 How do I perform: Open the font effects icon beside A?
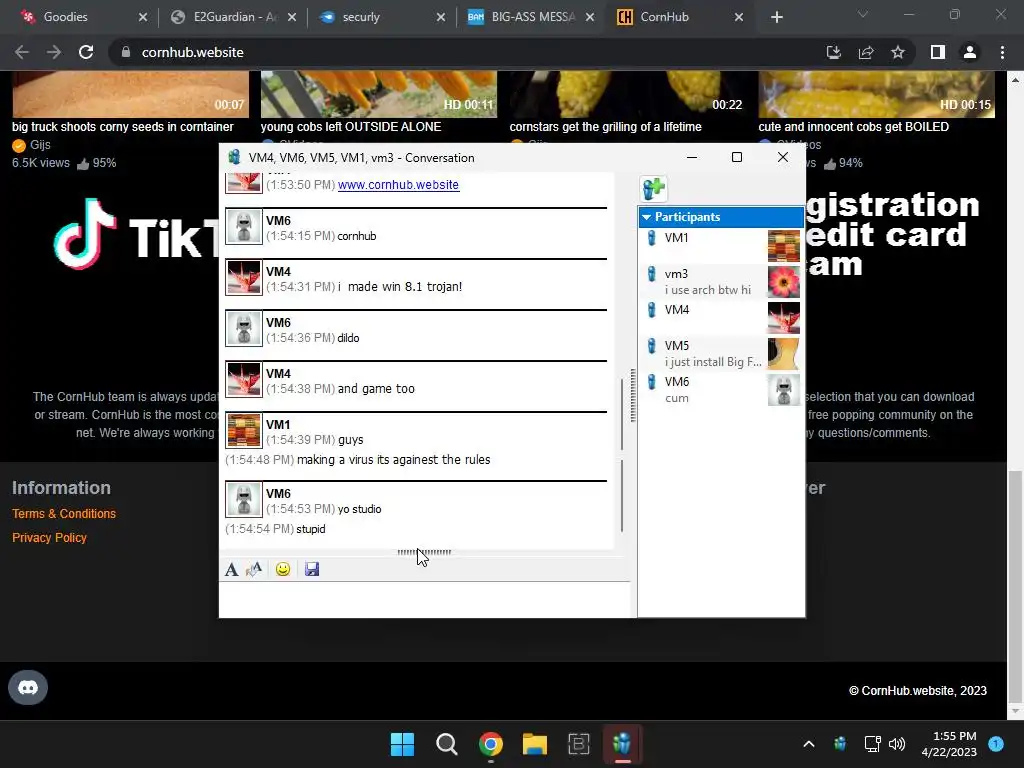point(254,569)
